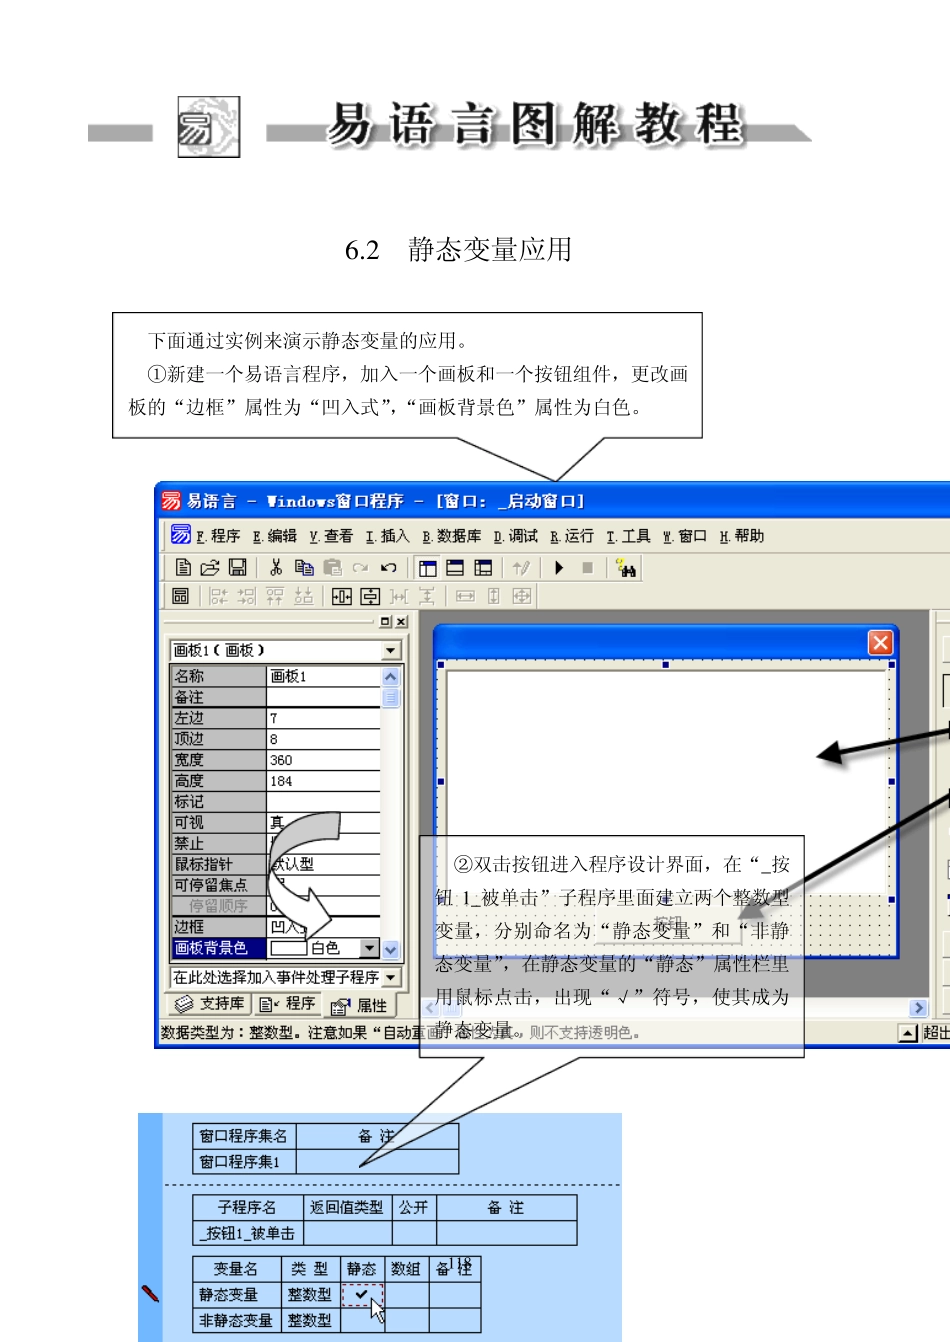
Task: Click the Align Right edges icon
Action: 246,596
